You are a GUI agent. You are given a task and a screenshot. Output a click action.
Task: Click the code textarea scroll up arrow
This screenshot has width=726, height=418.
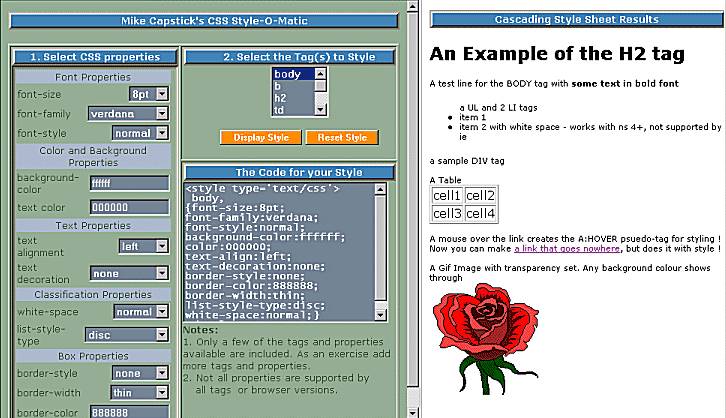click(x=380, y=189)
